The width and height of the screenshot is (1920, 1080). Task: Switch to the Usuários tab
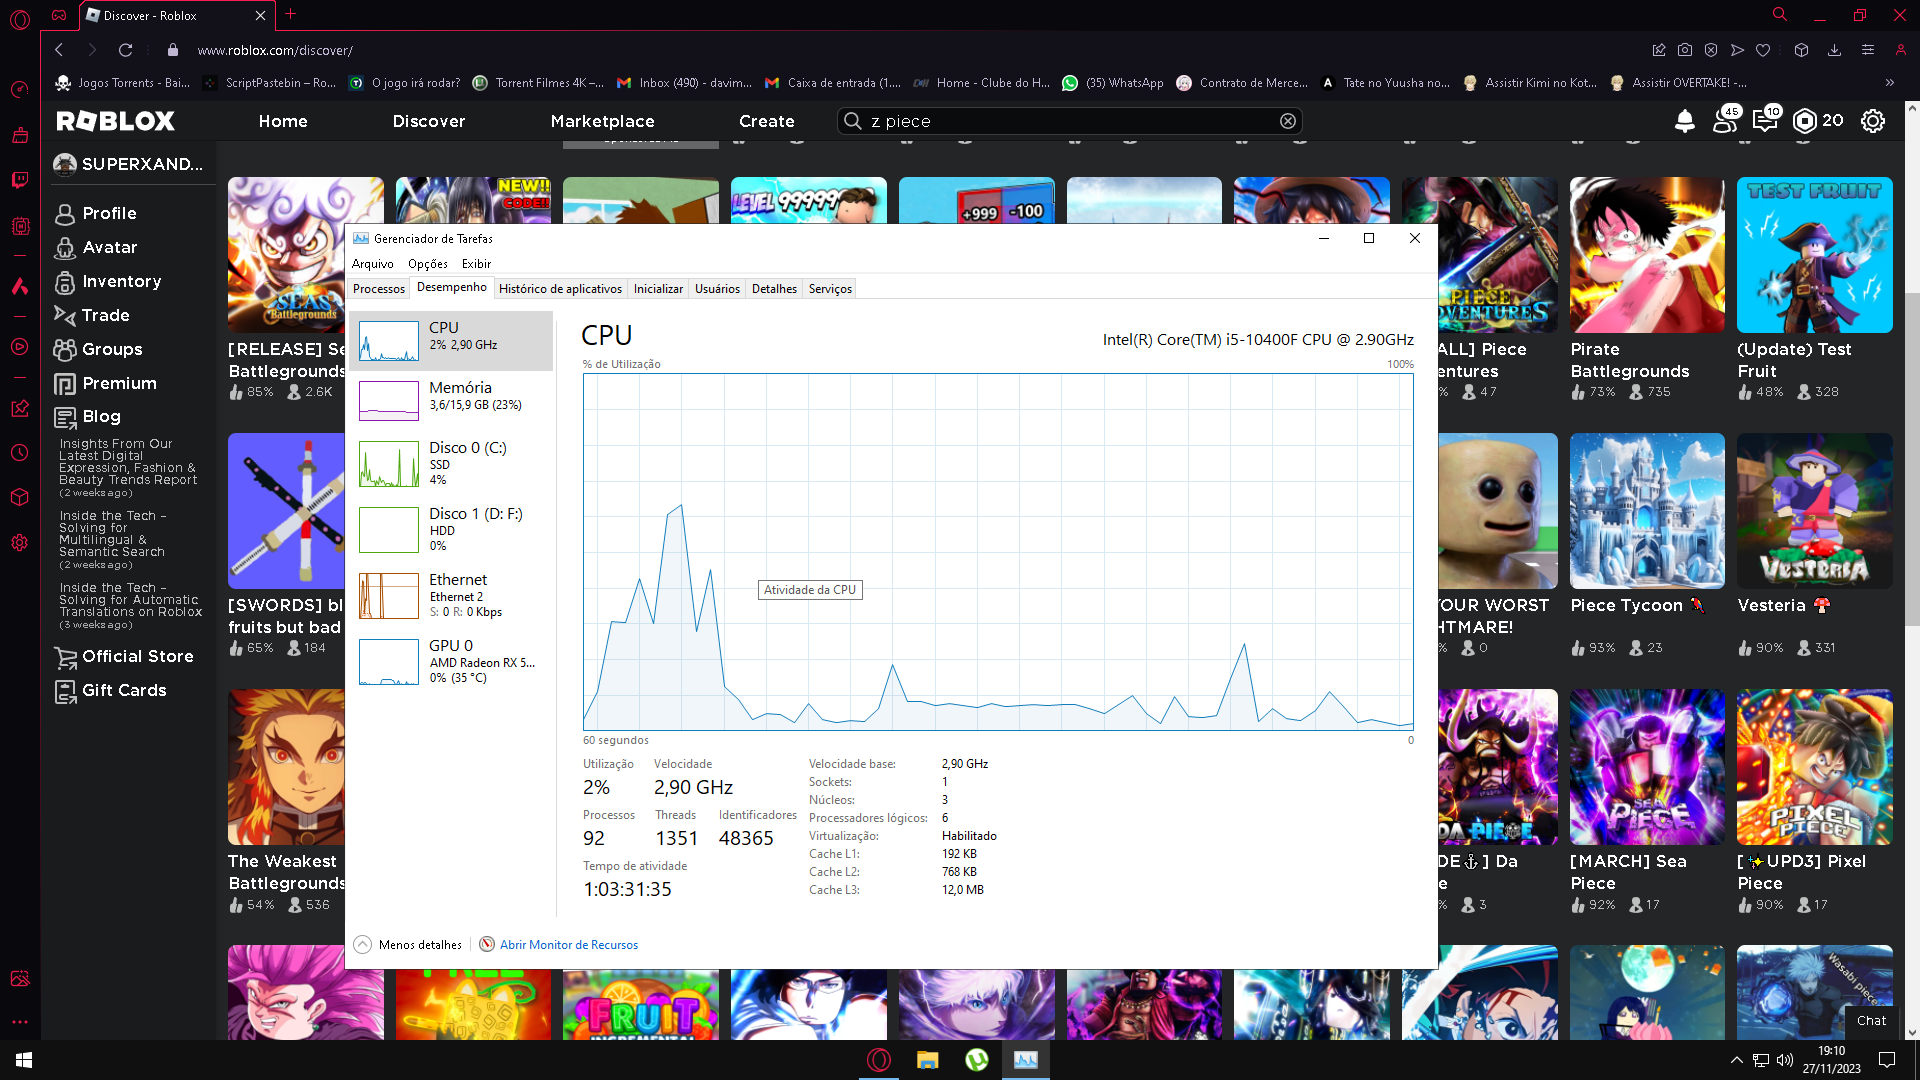coord(717,289)
